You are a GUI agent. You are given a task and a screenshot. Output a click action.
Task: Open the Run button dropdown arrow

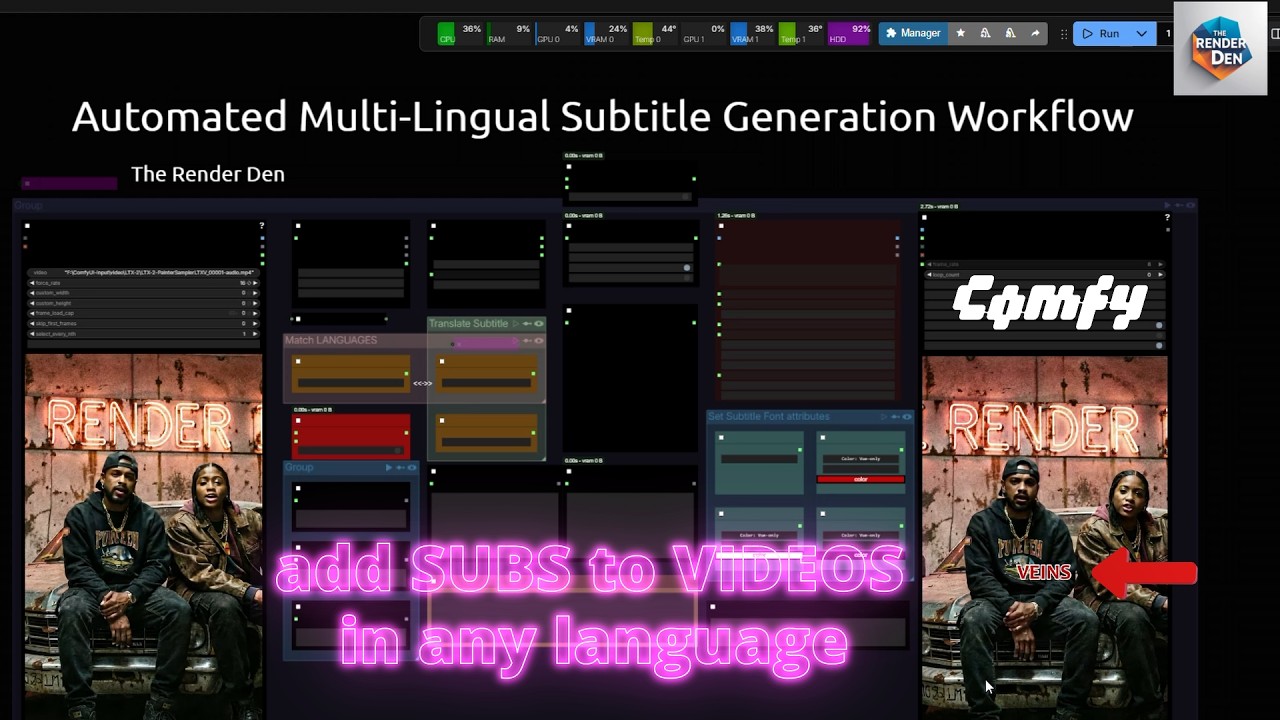1141,33
